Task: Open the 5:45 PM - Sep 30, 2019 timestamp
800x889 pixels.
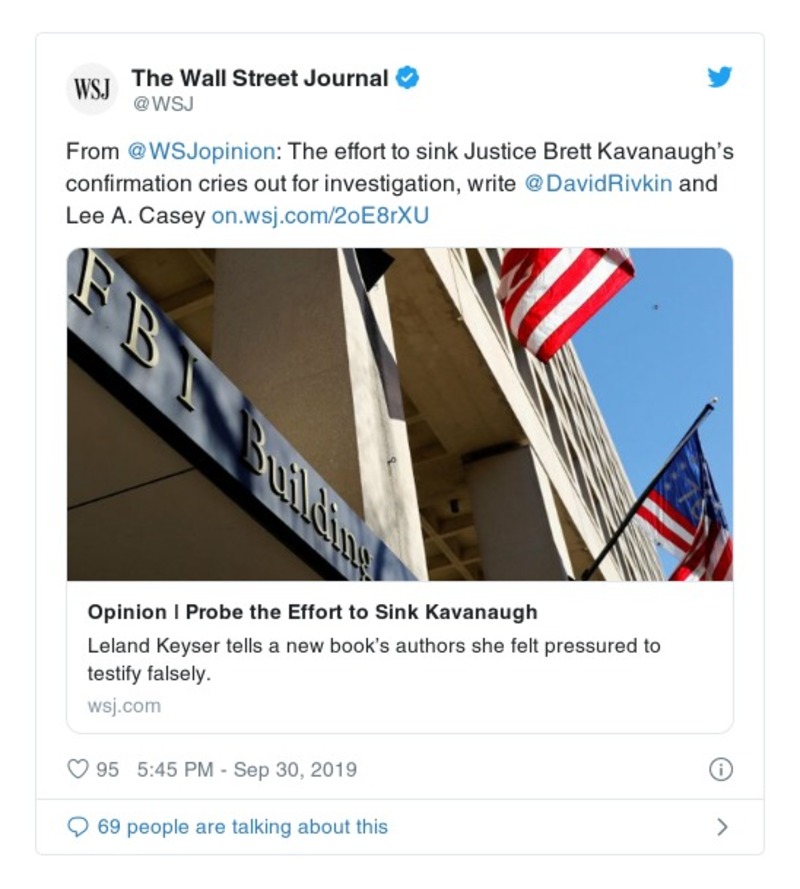Action: tap(247, 770)
